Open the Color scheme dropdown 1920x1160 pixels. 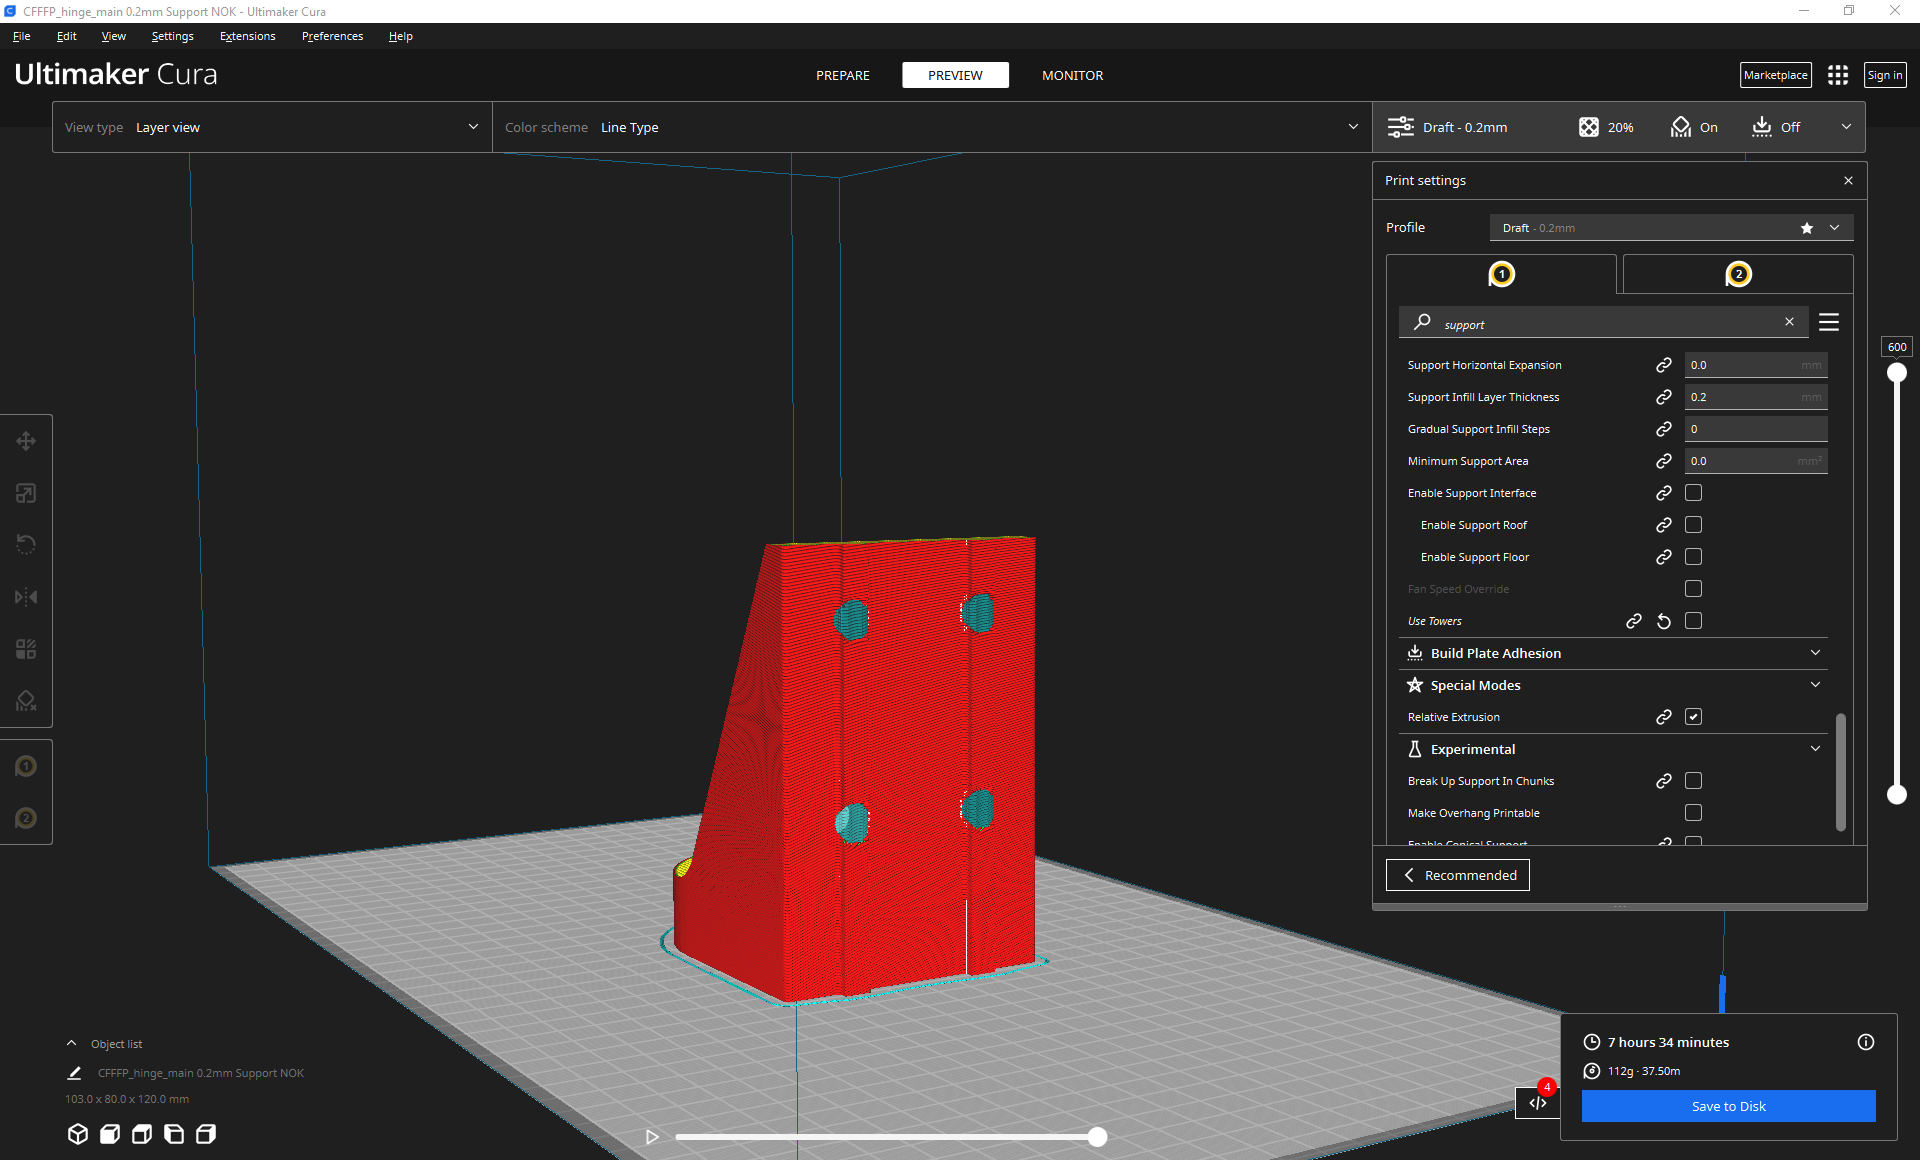click(932, 127)
